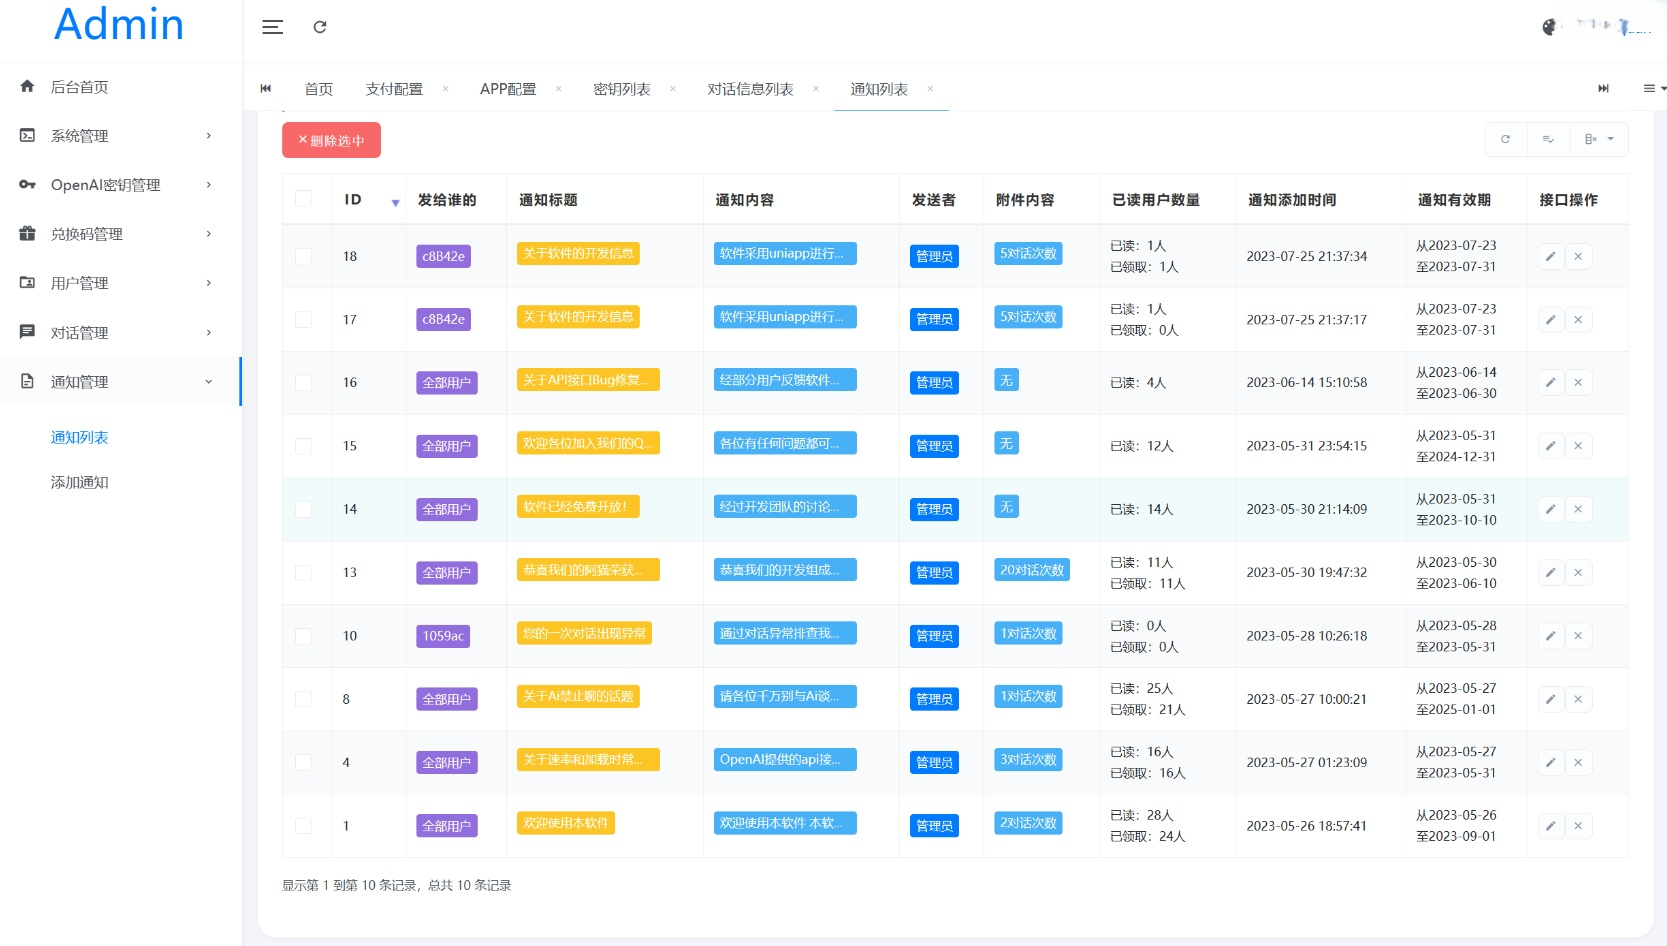Jump to first tab using rewind icon

[x=266, y=89]
